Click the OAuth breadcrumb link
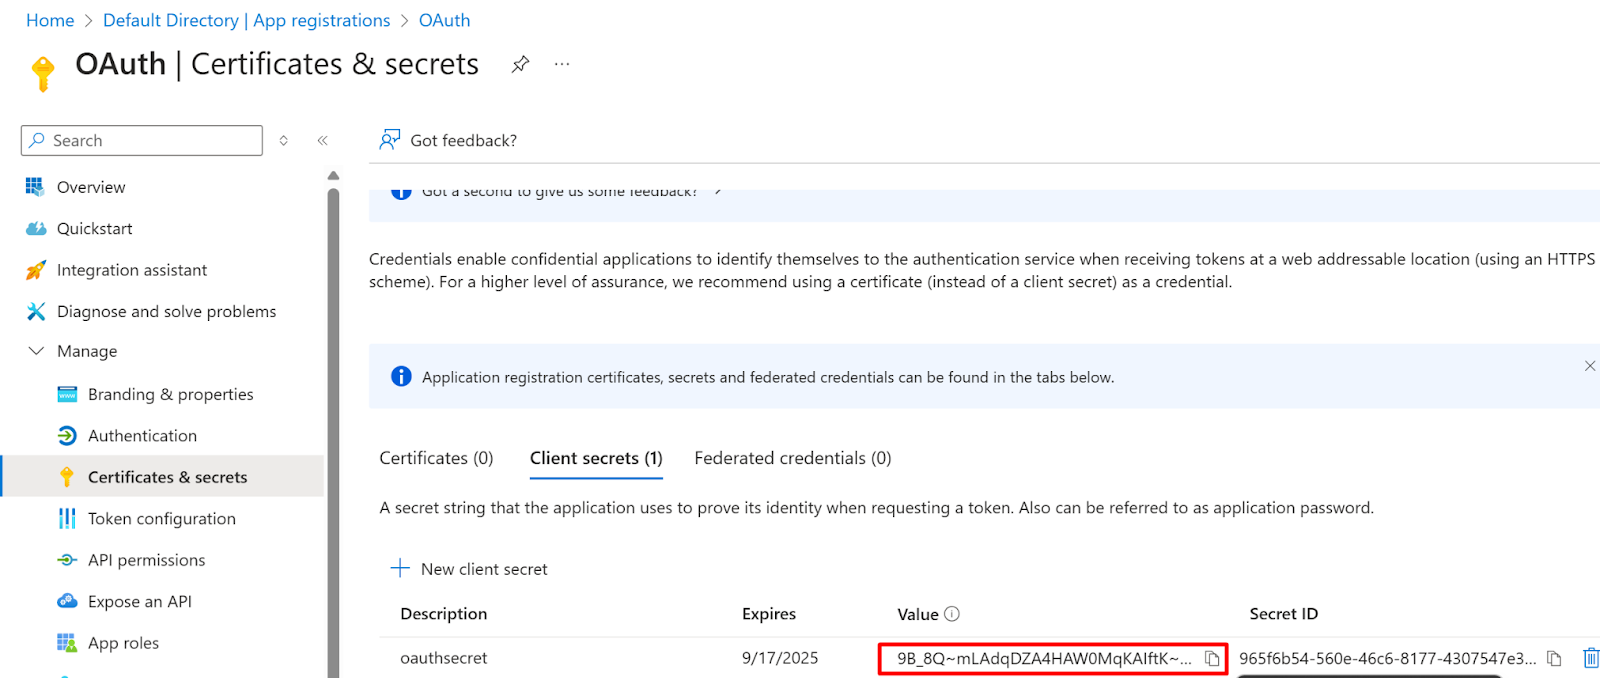The width and height of the screenshot is (1600, 678). coord(445,20)
